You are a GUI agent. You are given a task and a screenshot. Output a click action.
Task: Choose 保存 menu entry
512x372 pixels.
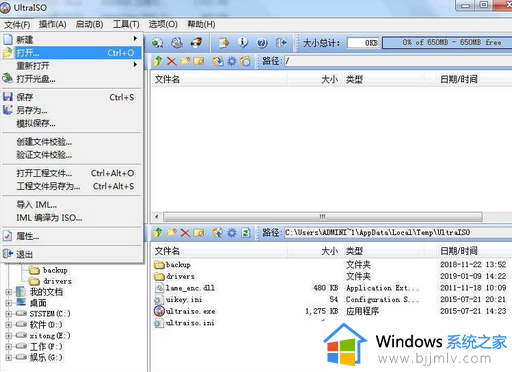72,97
